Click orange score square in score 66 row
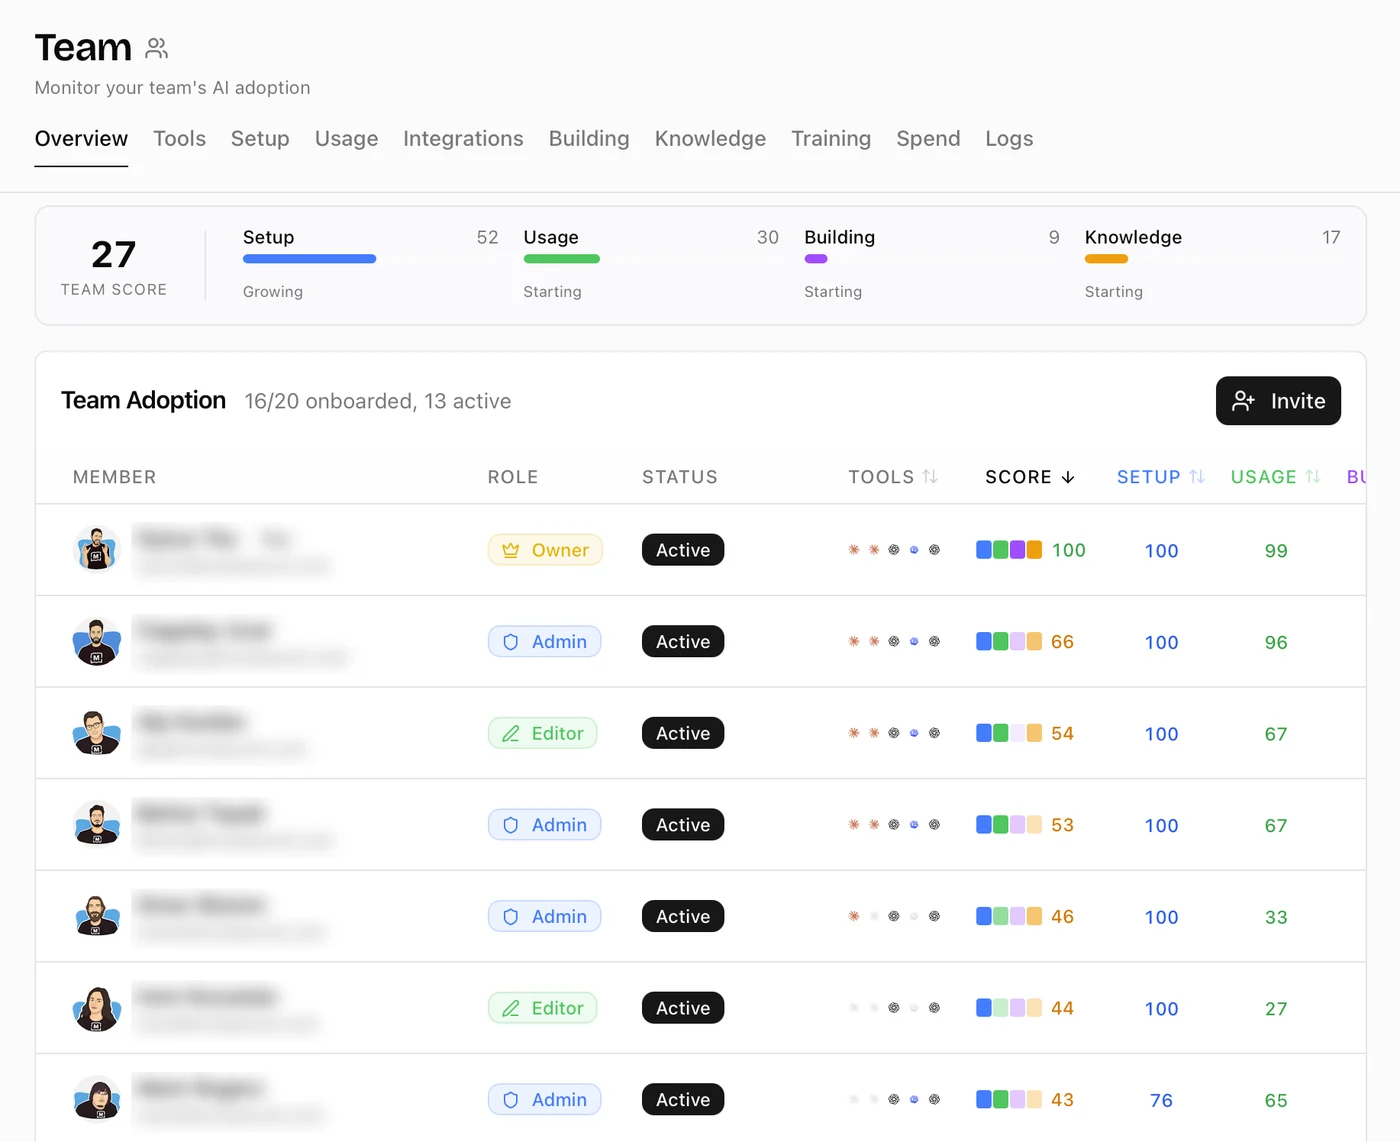1400x1142 pixels. point(1034,642)
